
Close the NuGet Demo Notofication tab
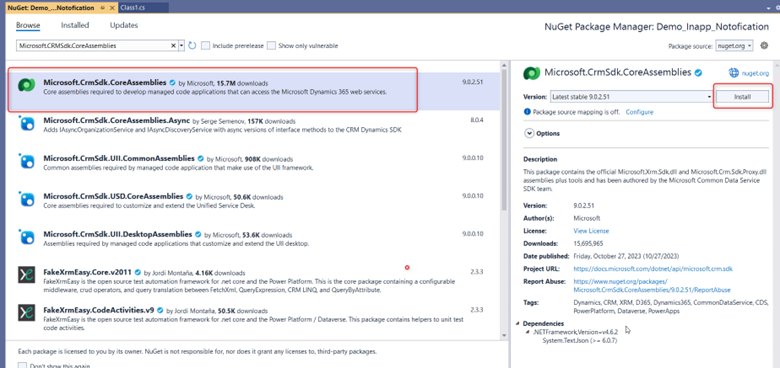click(112, 8)
